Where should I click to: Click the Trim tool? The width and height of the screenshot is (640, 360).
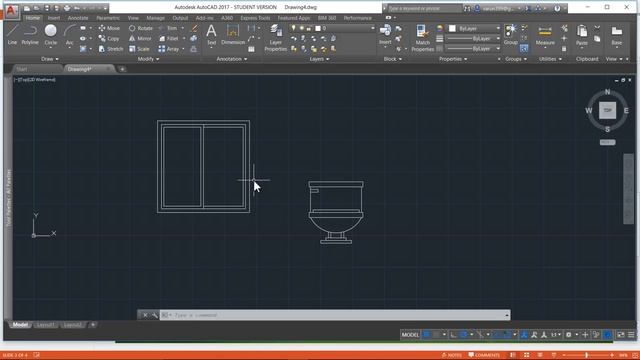coord(168,28)
